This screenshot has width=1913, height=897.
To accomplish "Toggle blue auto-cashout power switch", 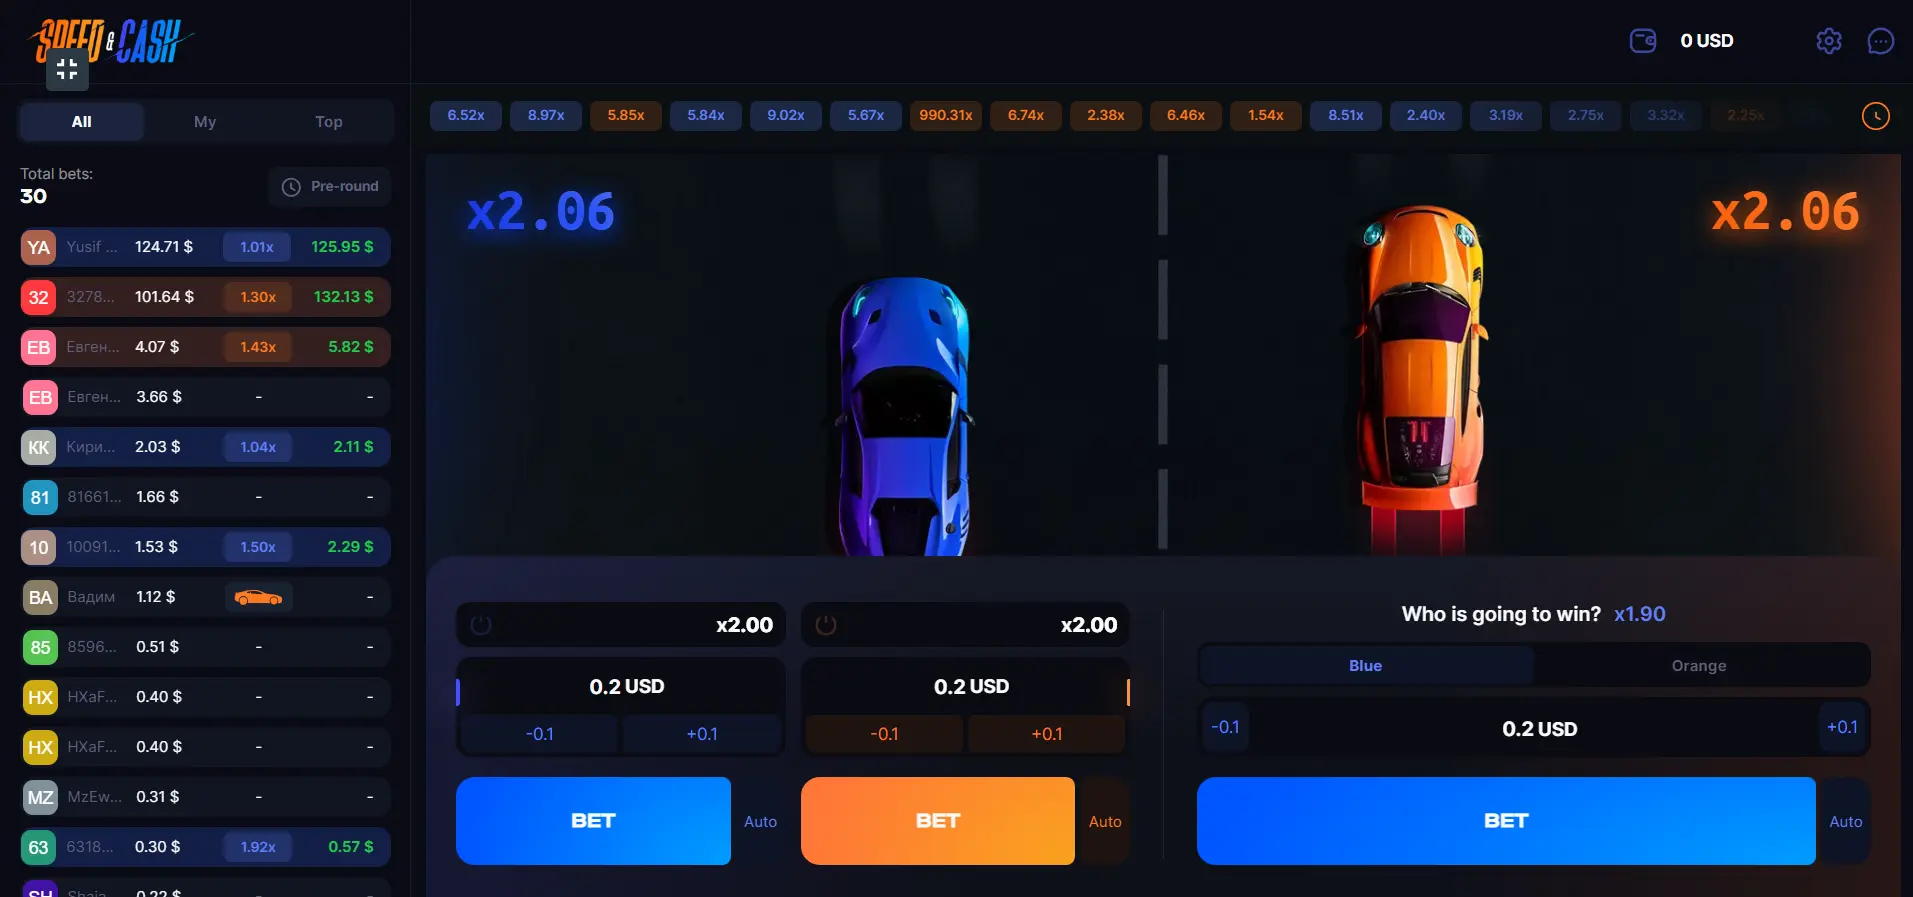I will pyautogui.click(x=481, y=625).
